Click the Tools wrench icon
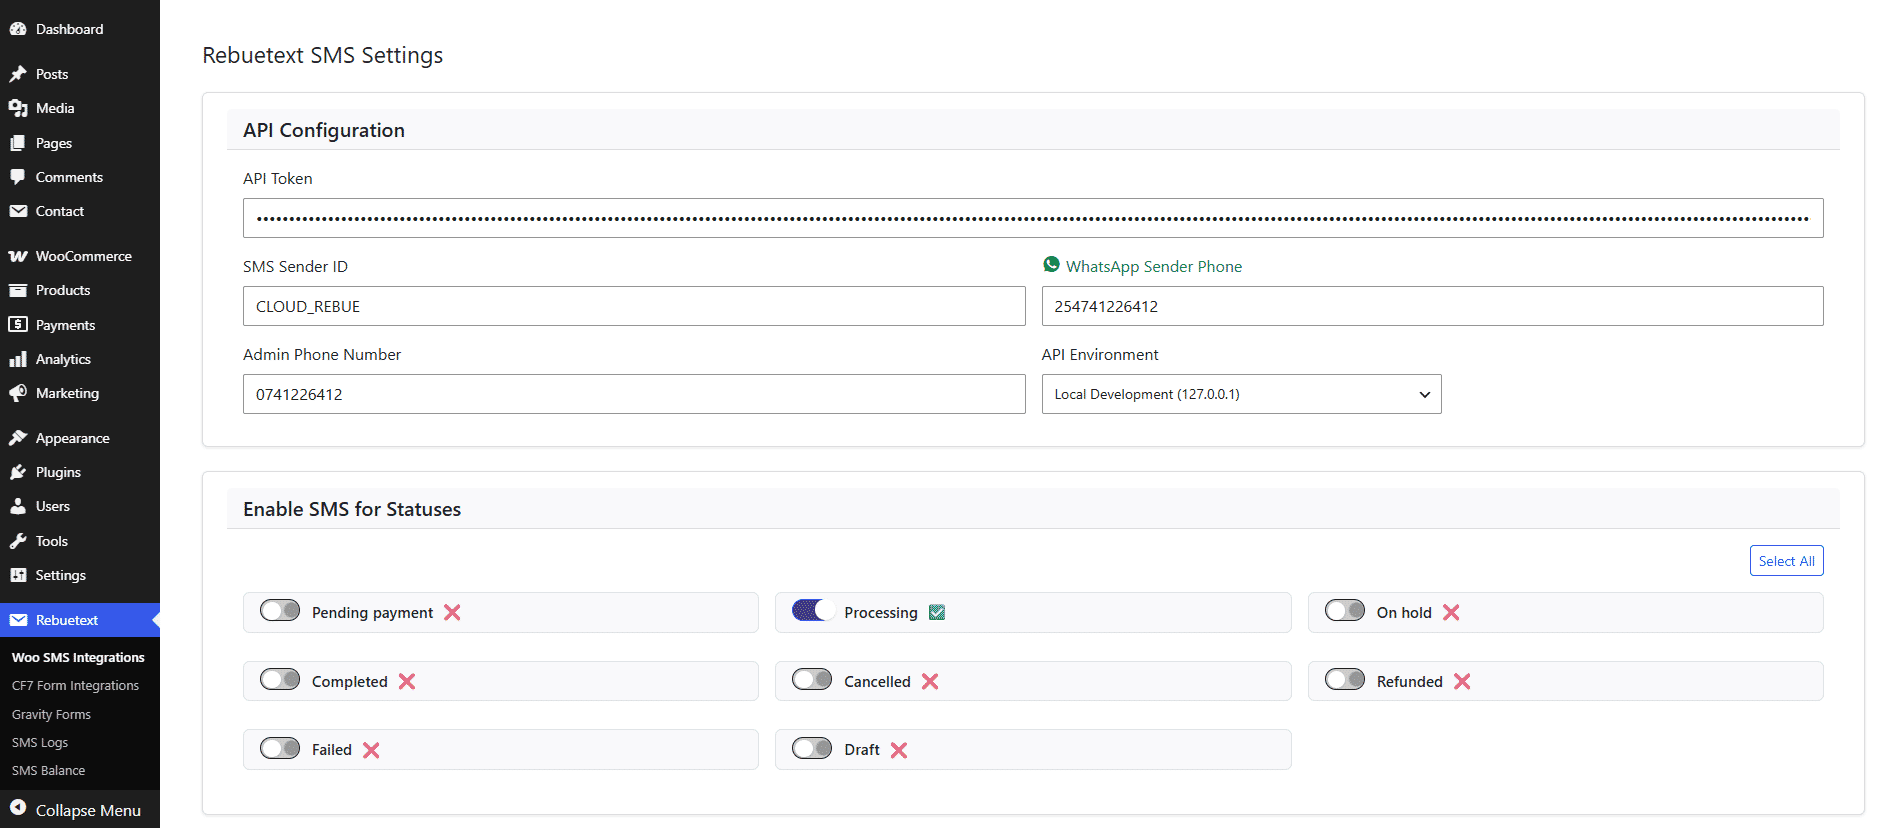The image size is (1887, 828). click(18, 541)
